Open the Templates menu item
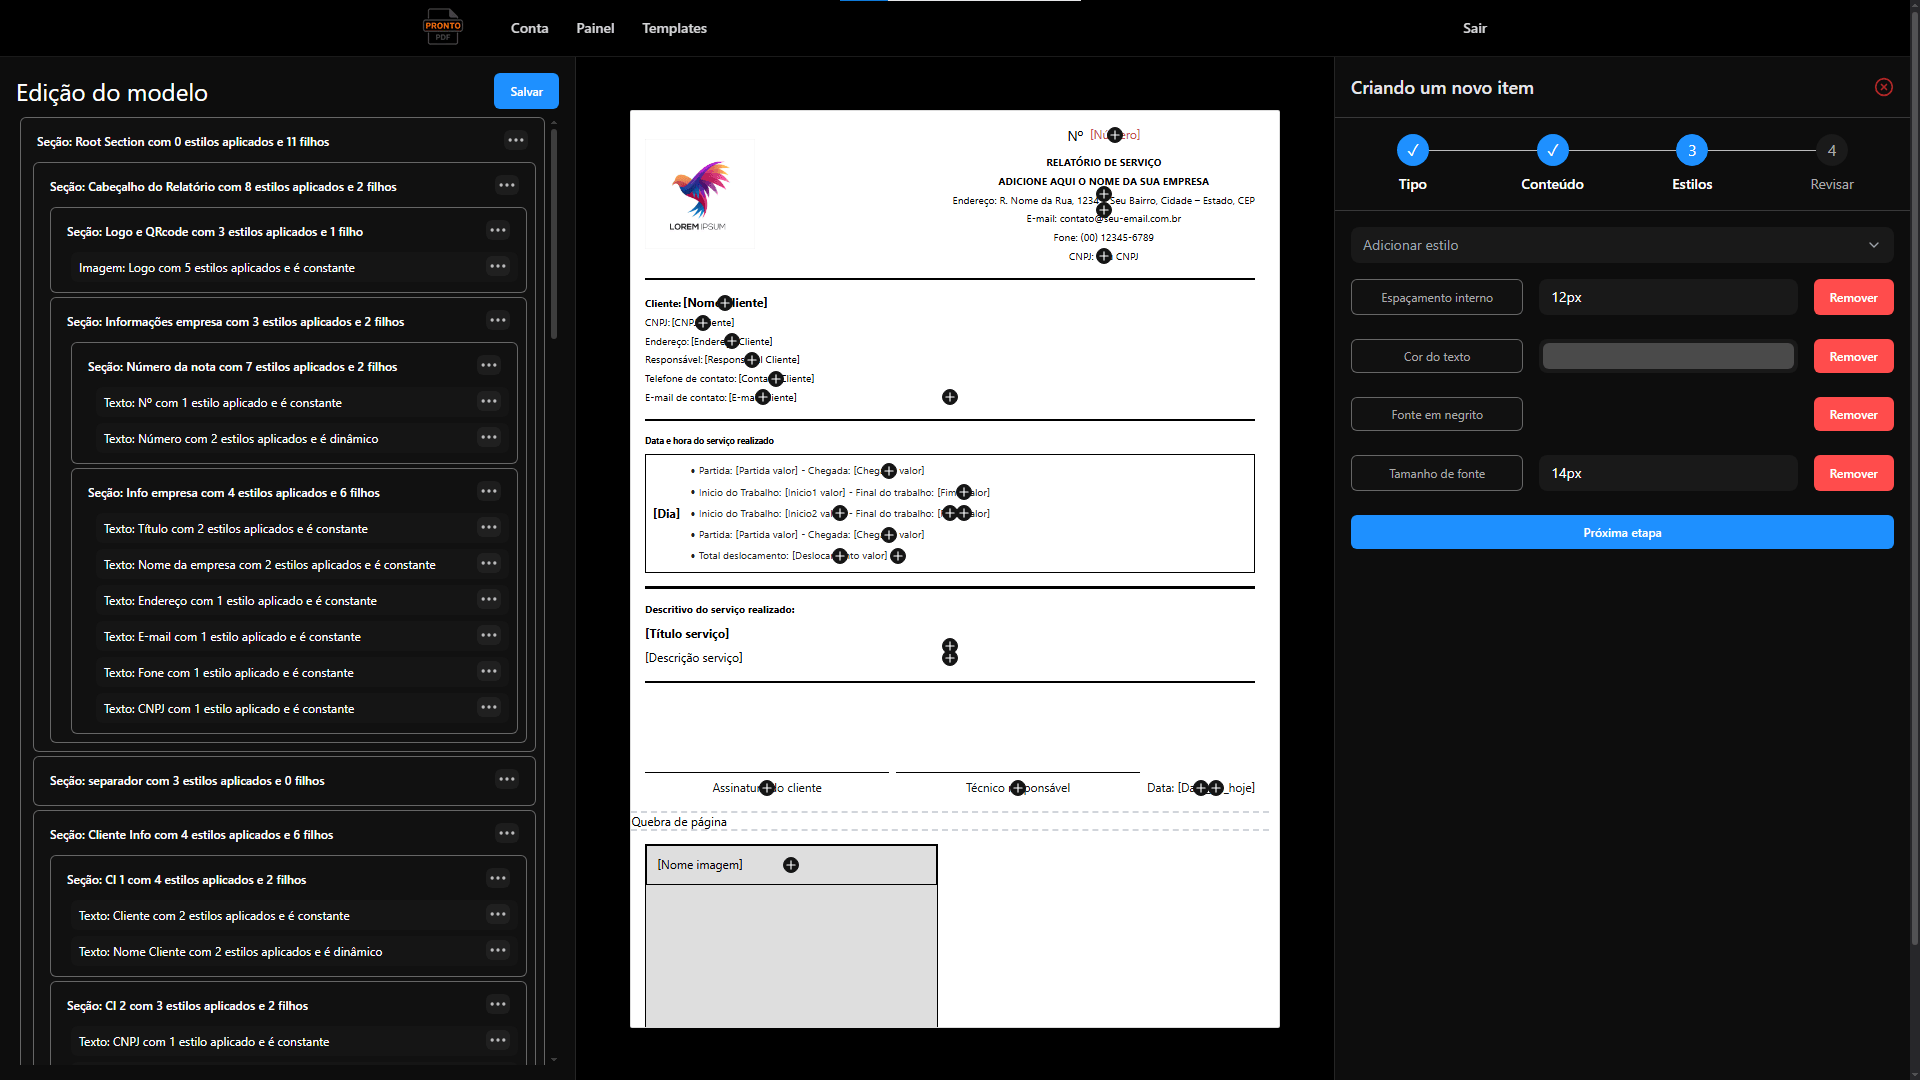Viewport: 1920px width, 1080px height. [x=674, y=28]
